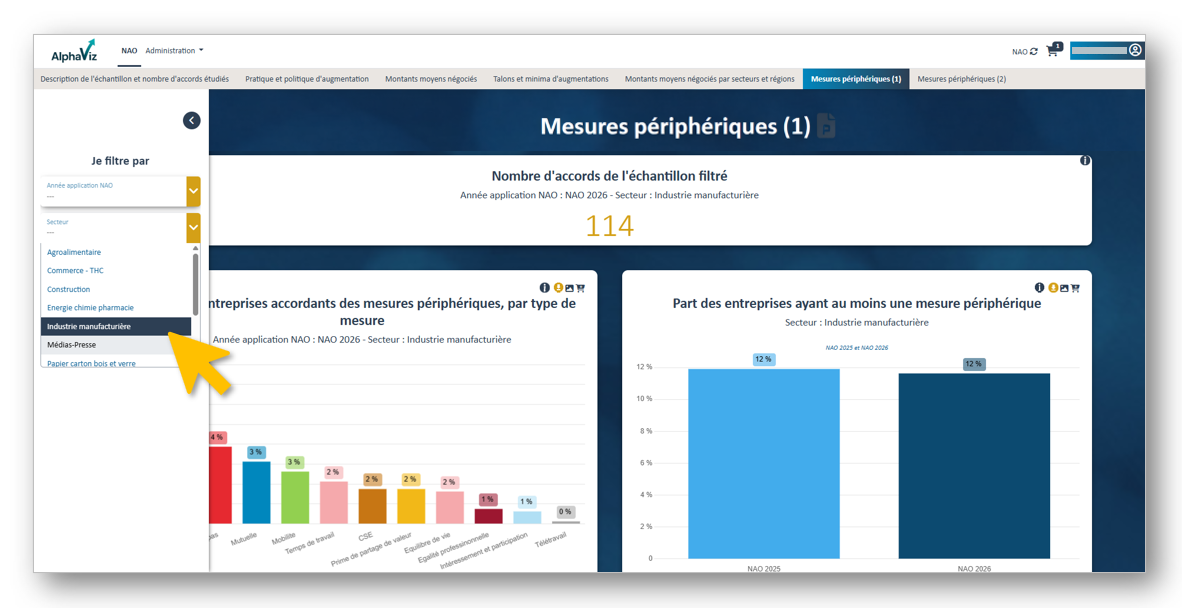Click info icon on the right bar chart
This screenshot has height=608, width=1182.
pos(1039,288)
